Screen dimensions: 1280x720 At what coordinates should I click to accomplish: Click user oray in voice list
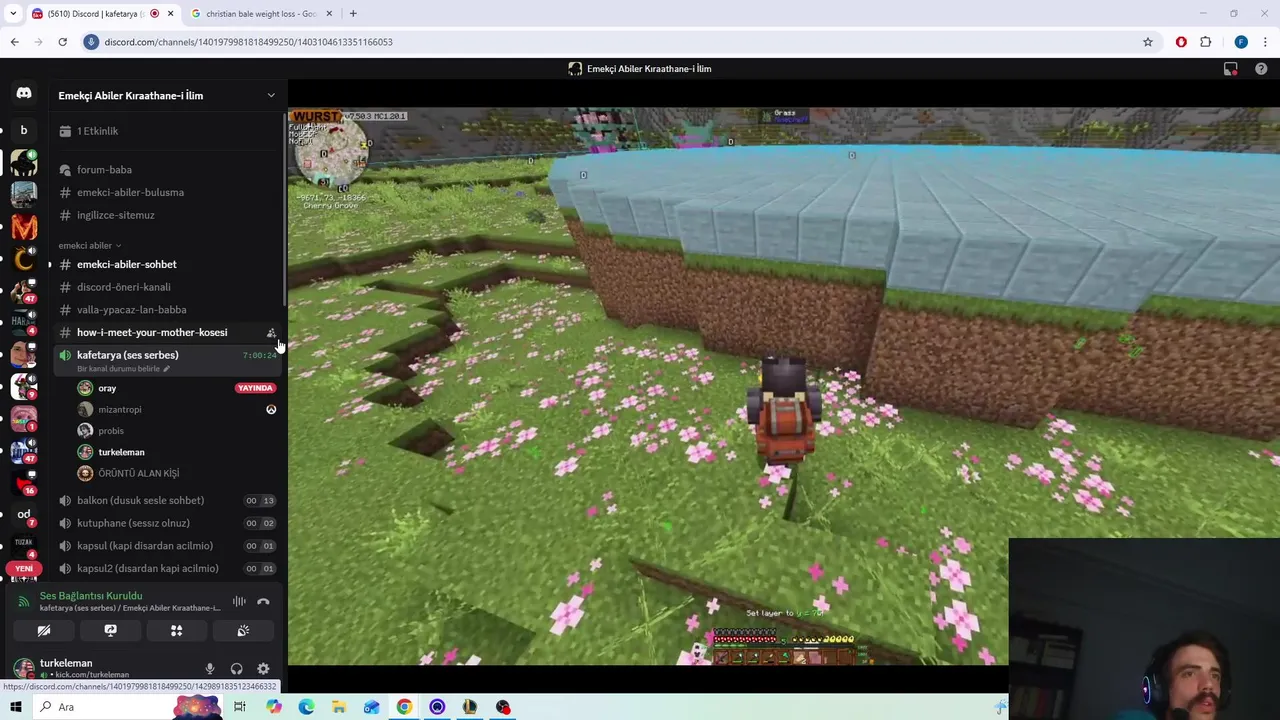107,388
